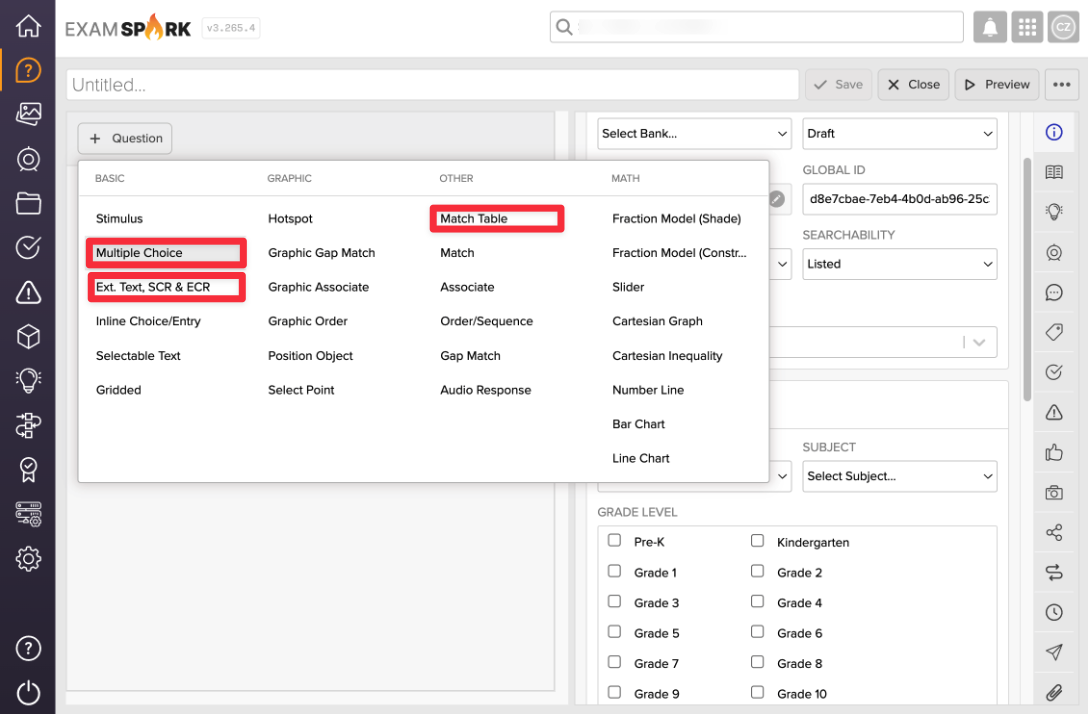Viewport: 1088px width, 714px height.
Task: Click the properties panel vertical scrollbar
Action: click(1027, 280)
